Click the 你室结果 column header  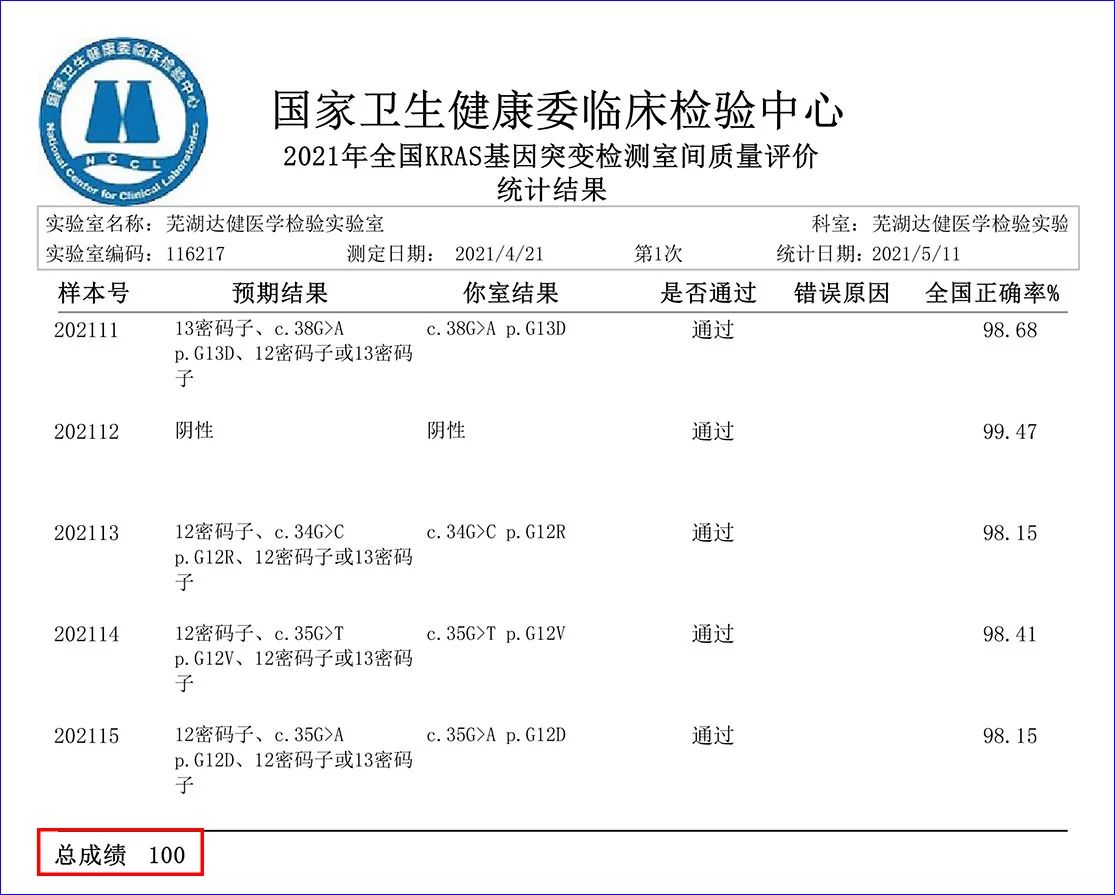[x=511, y=293]
